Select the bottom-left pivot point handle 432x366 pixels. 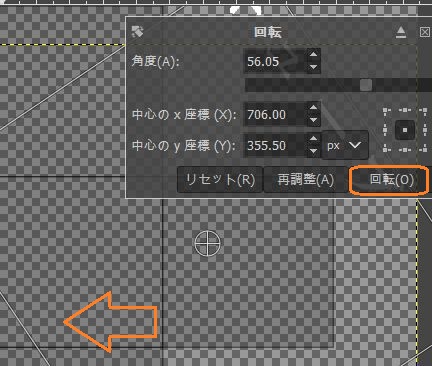386,149
